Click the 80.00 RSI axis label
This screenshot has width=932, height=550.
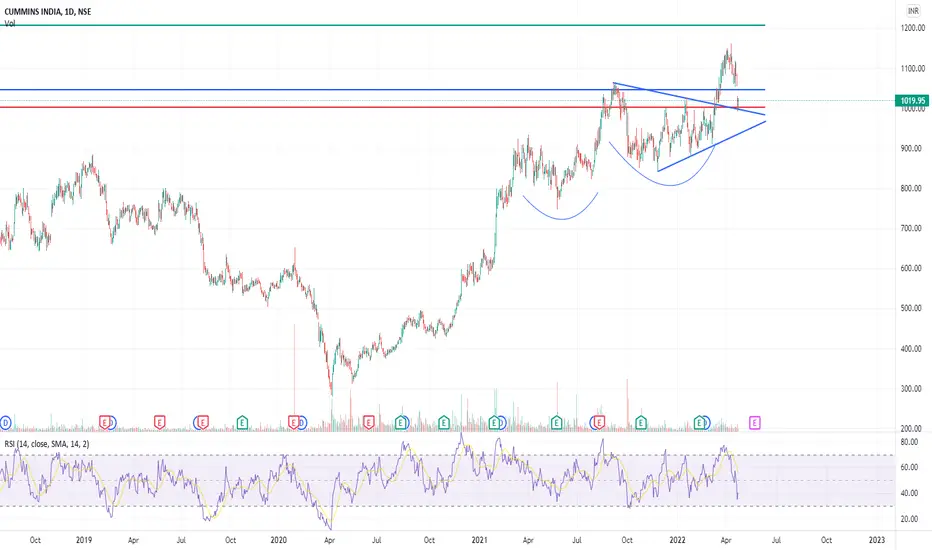909,442
